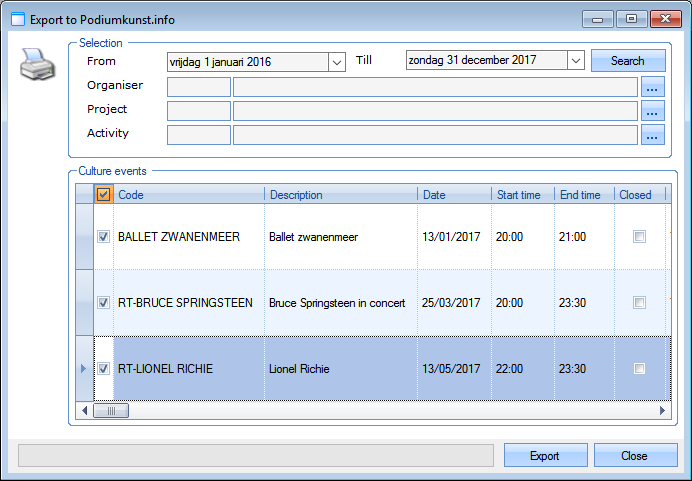Screen dimensions: 692x481
Task: Sort by the Code column header
Action: click(188, 195)
